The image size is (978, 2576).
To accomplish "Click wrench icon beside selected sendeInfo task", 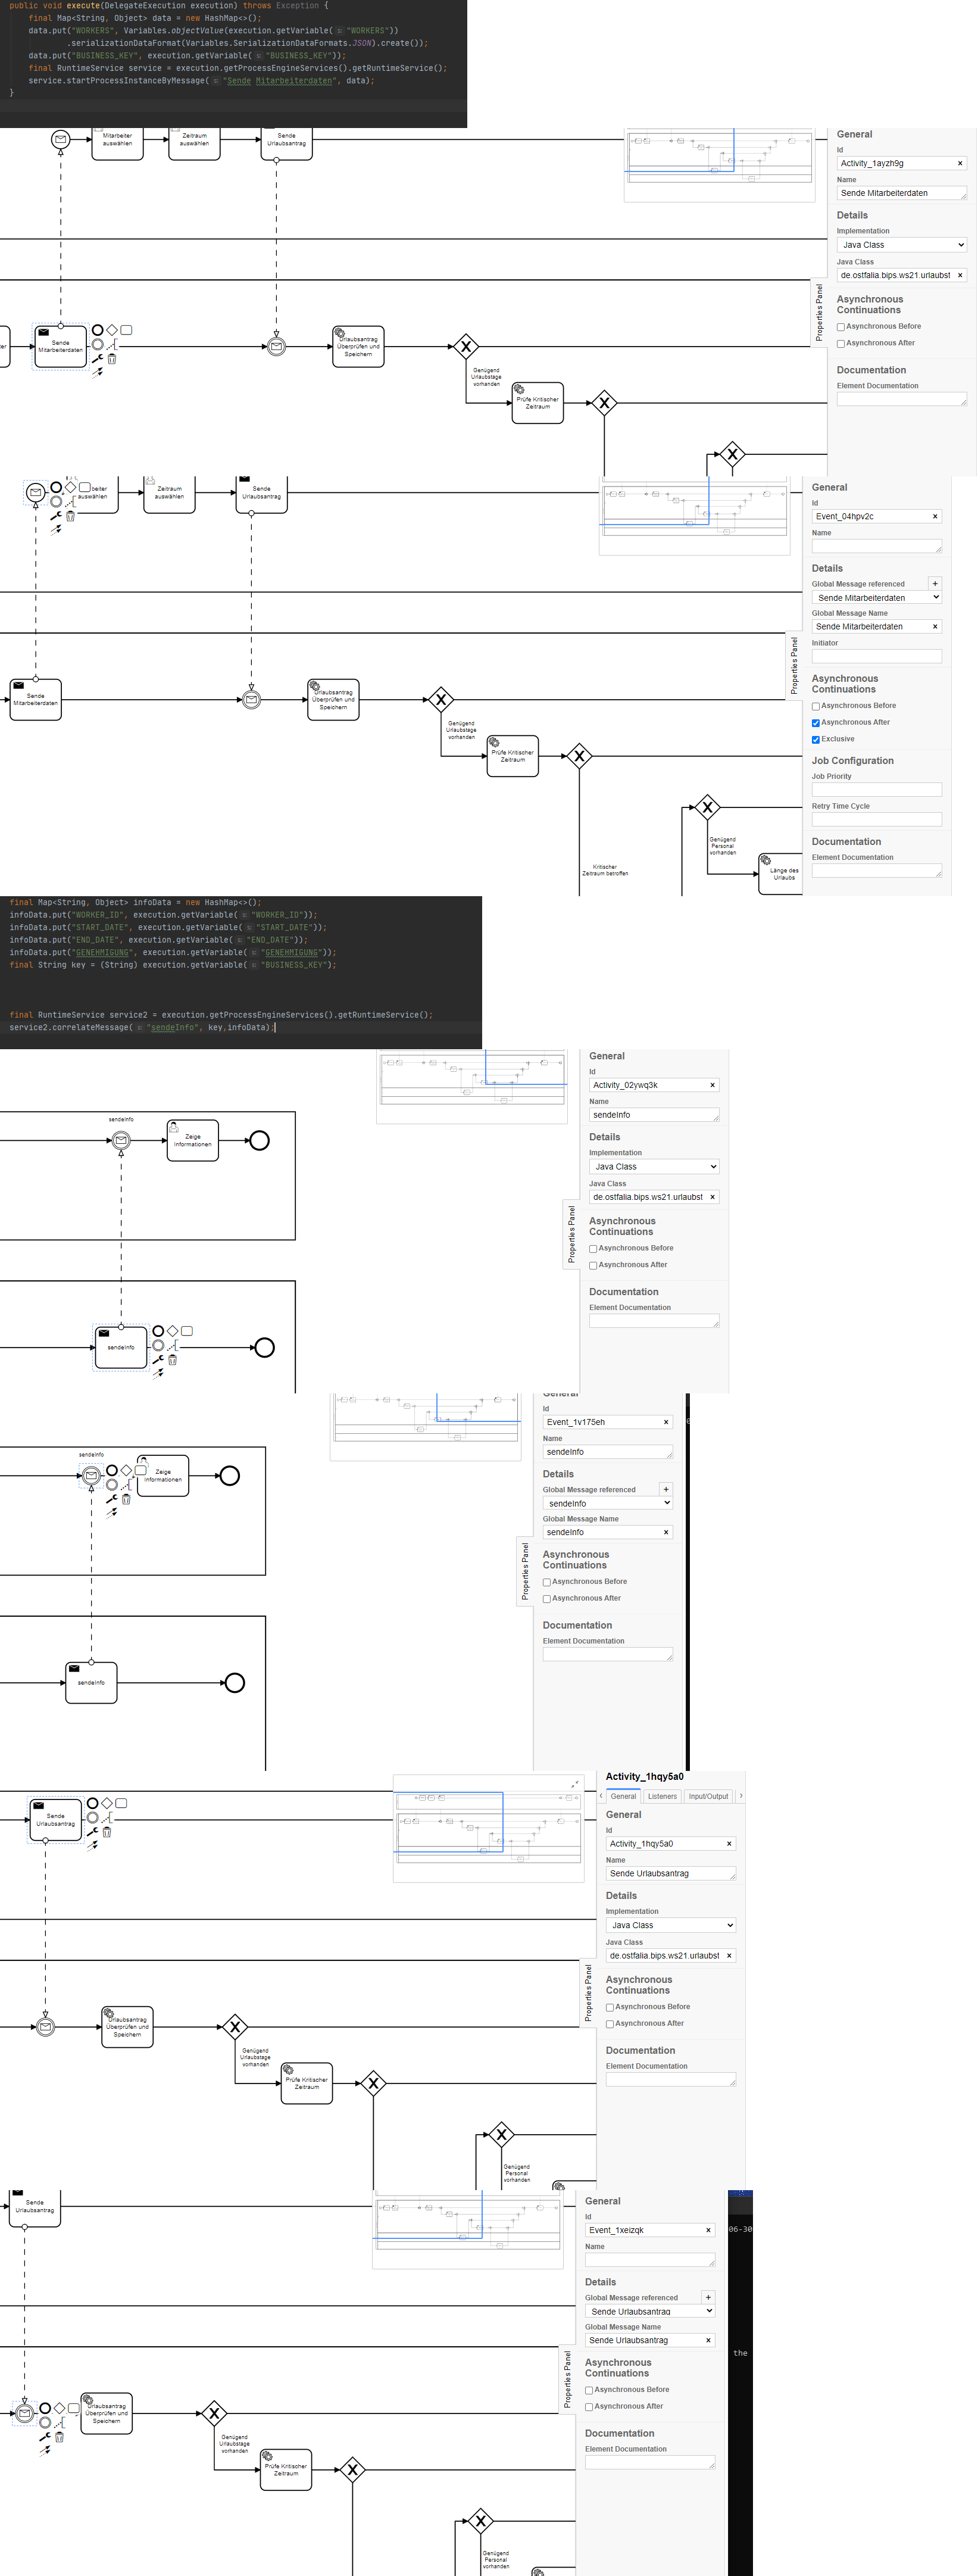I will pyautogui.click(x=157, y=1360).
